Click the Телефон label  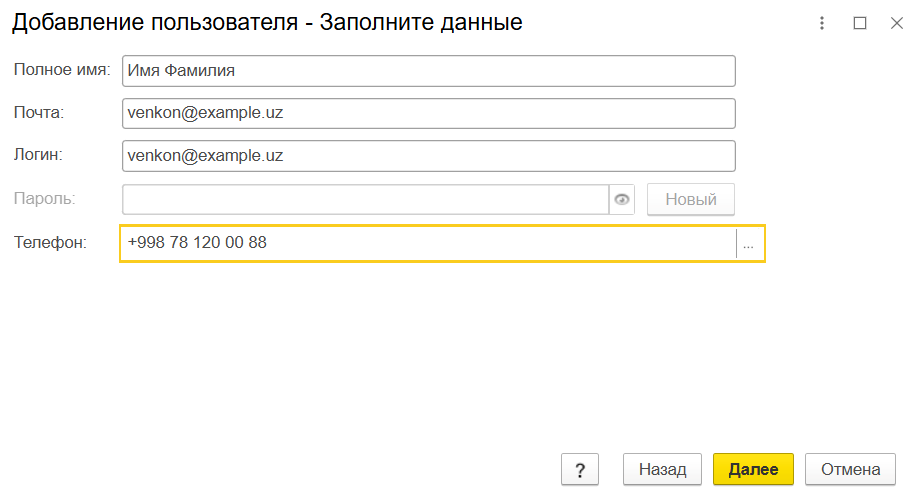click(50, 241)
